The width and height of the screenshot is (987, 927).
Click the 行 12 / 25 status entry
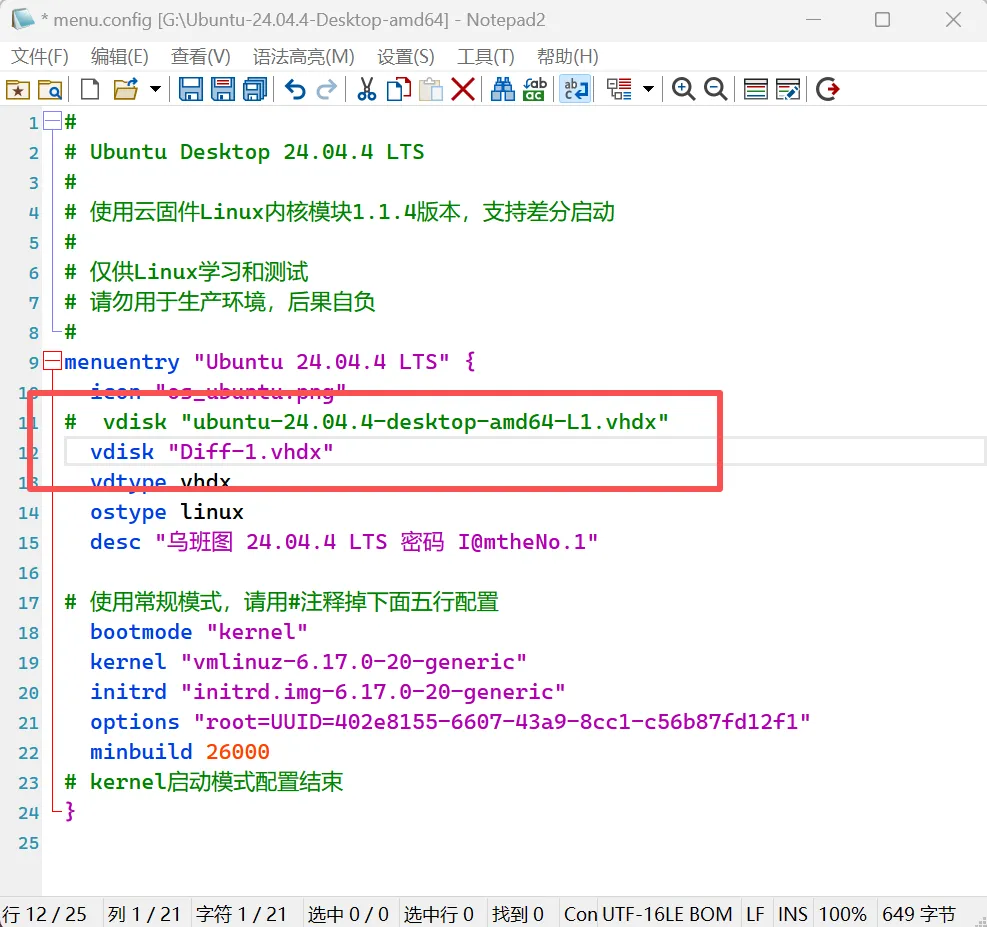coord(44,914)
